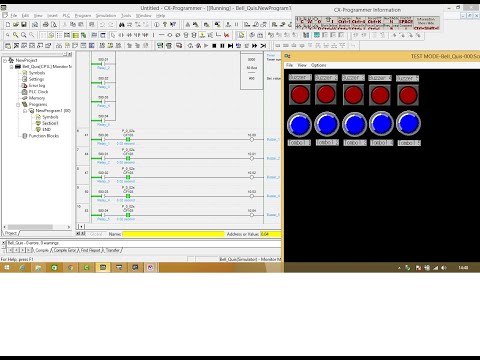Open the File menu in CX-Programmer
Viewport: 480px width, 360px height.
tap(14, 15)
